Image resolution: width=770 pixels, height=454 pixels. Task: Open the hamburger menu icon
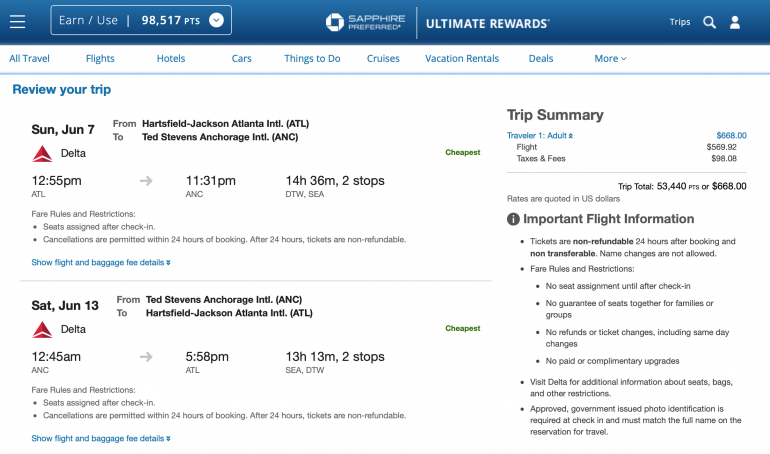(18, 21)
